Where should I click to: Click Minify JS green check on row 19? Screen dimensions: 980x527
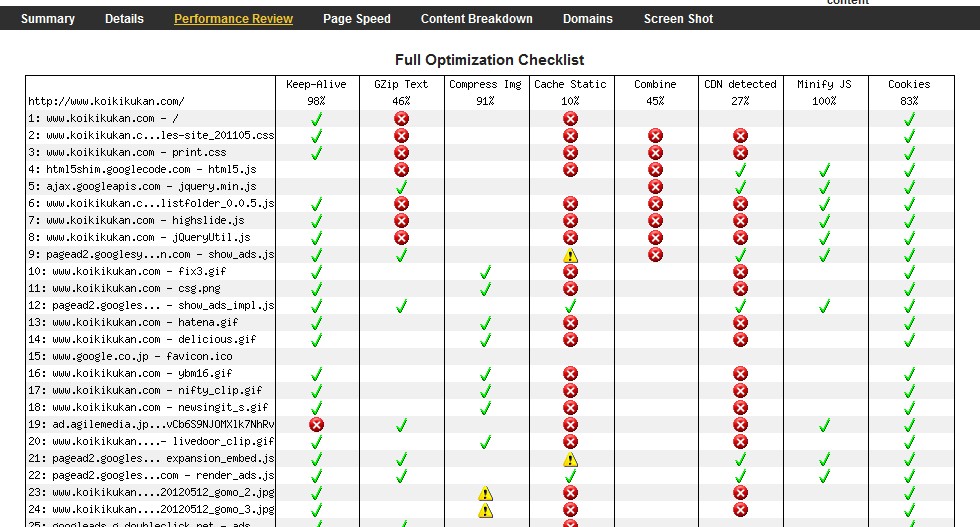(x=824, y=425)
